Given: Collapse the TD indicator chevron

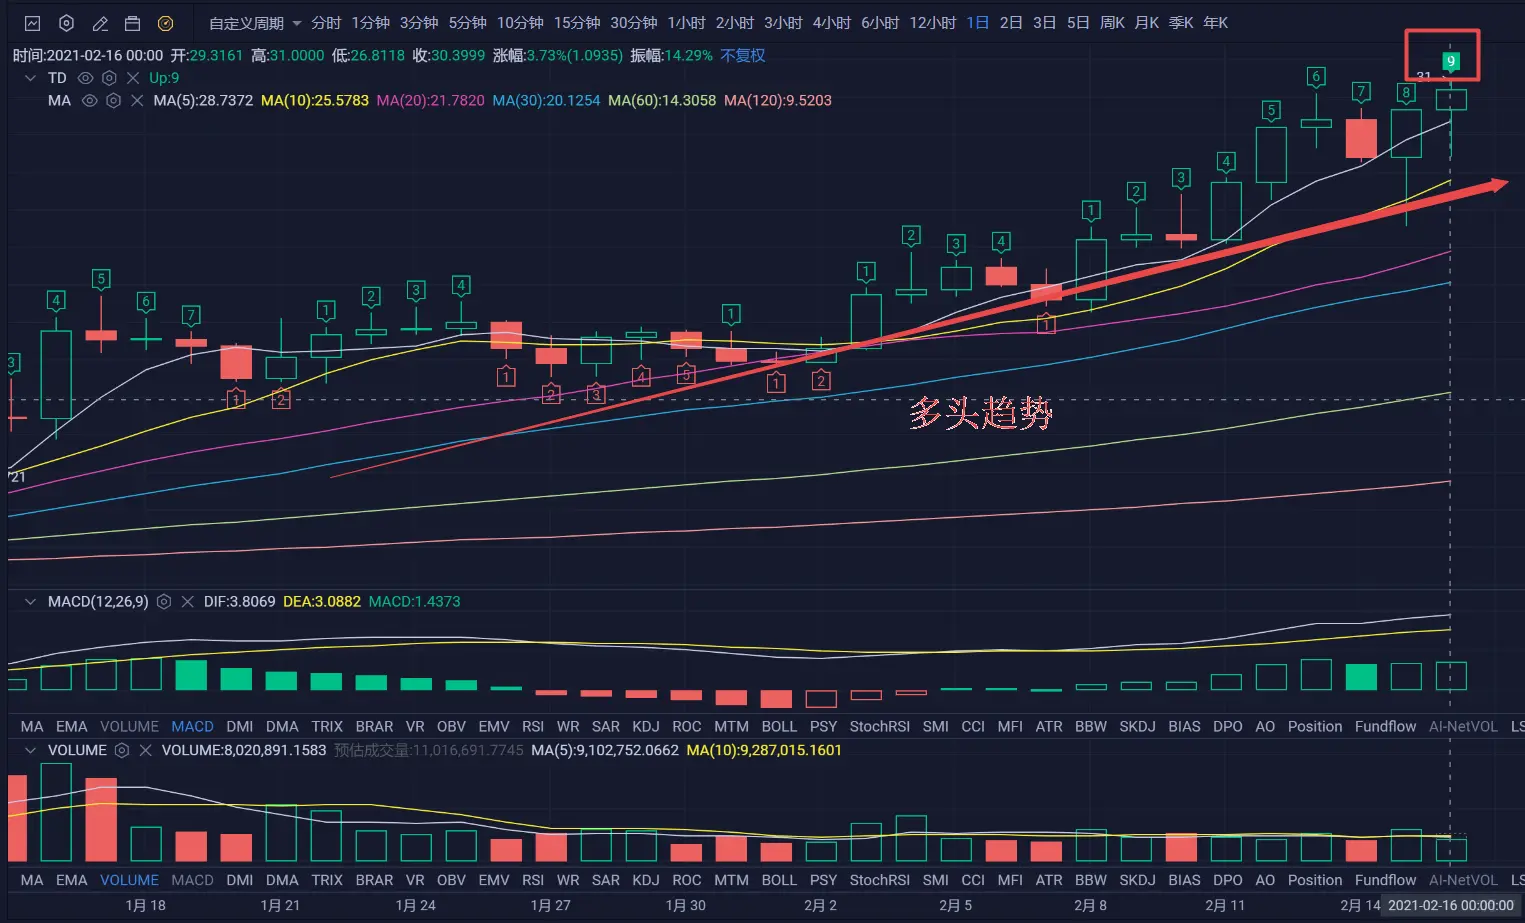Looking at the screenshot, I should pos(30,78).
